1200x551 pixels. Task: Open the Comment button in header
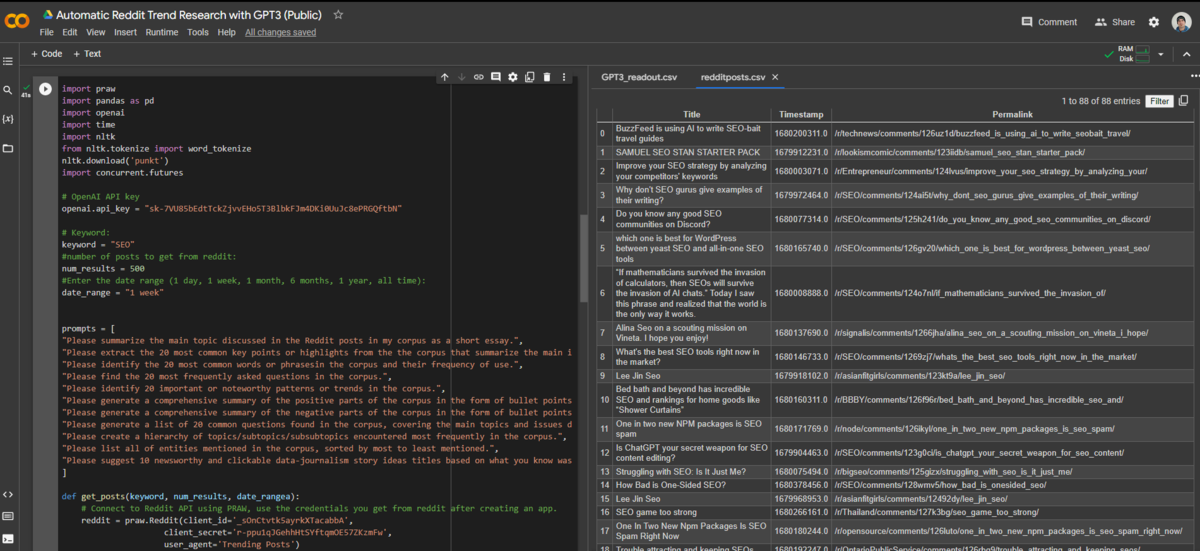[1049, 22]
